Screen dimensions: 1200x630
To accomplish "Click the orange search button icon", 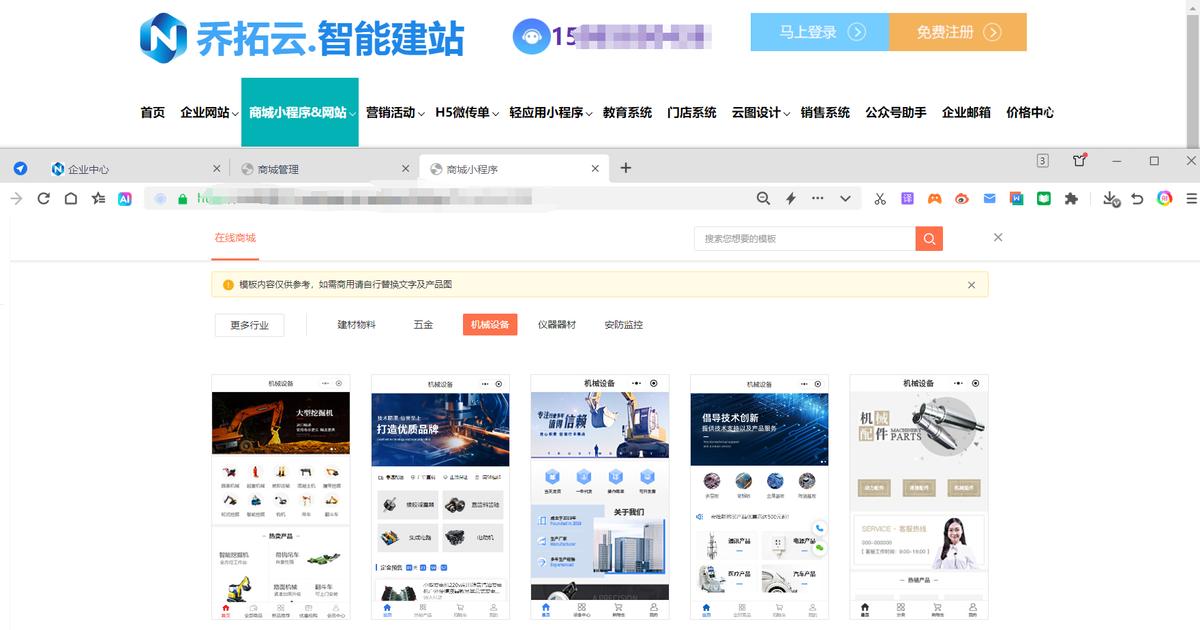I will (929, 238).
